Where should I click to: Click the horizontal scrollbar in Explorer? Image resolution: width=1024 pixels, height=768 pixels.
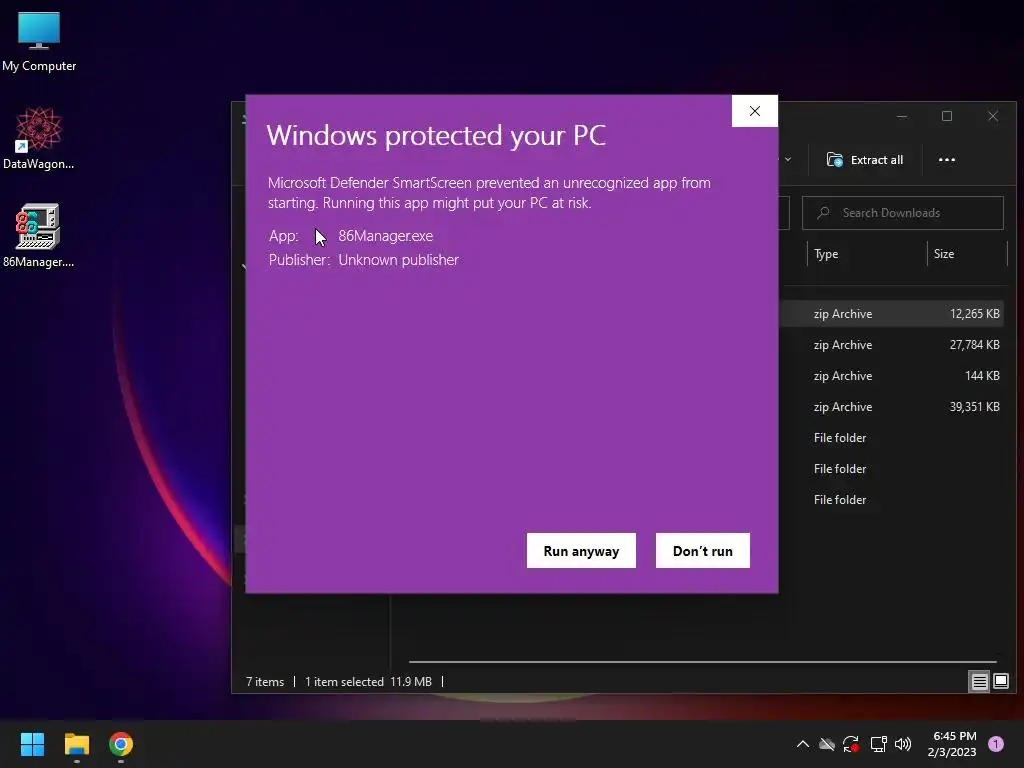tap(703, 662)
